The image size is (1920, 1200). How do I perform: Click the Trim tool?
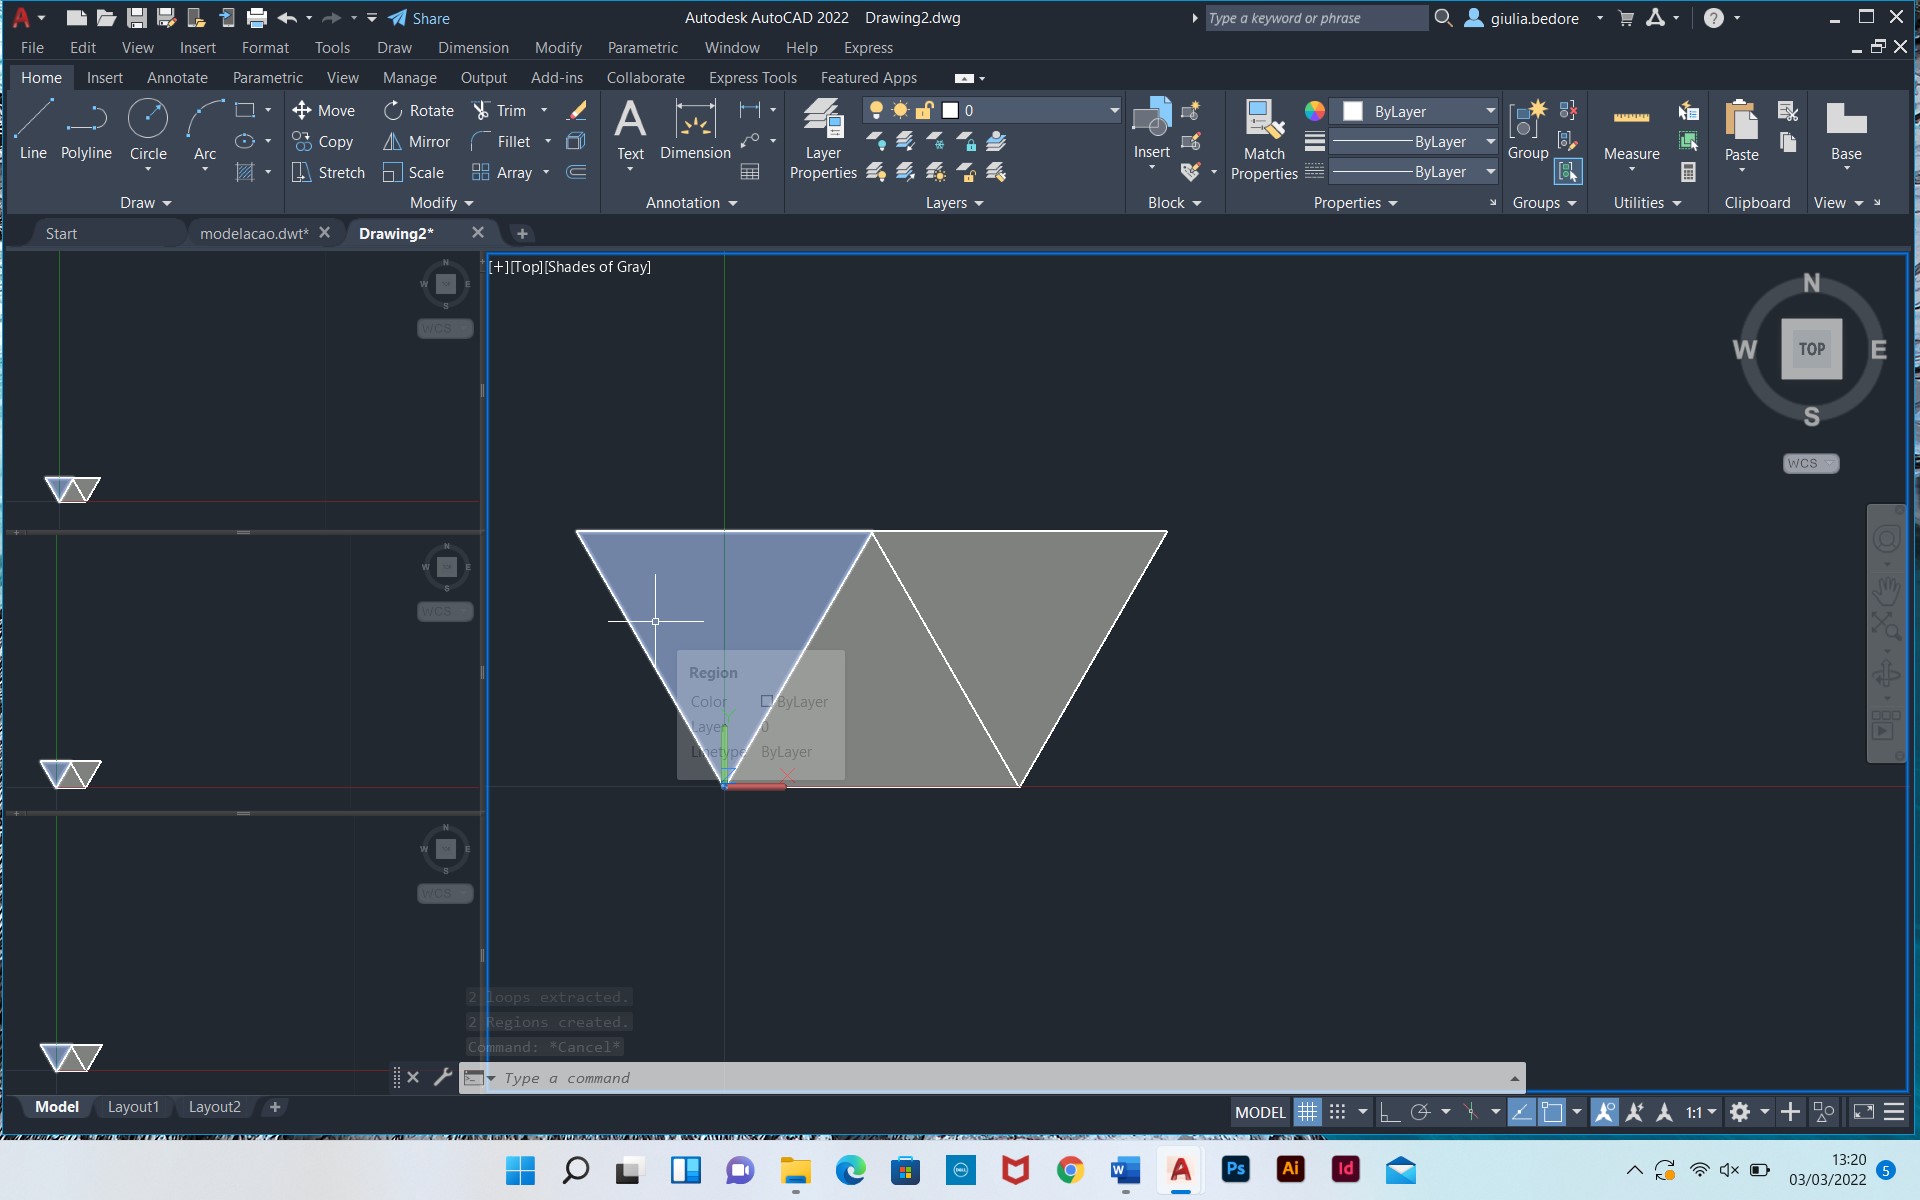click(x=499, y=110)
